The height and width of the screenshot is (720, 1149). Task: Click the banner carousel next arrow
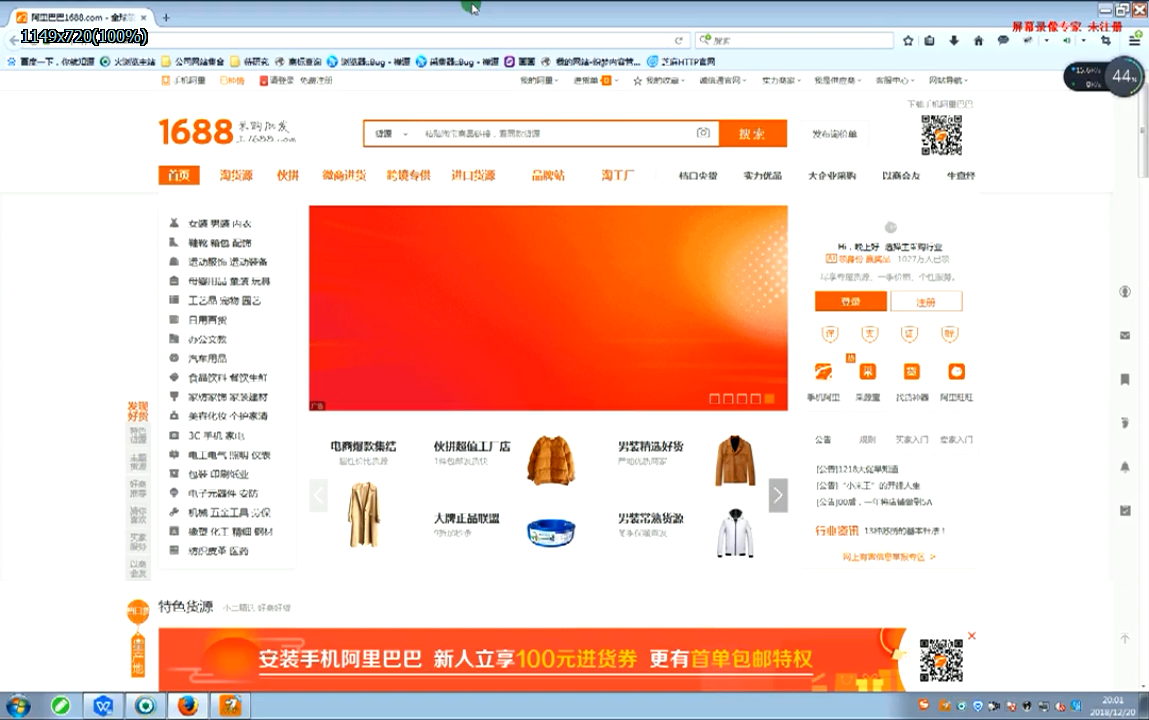point(778,495)
